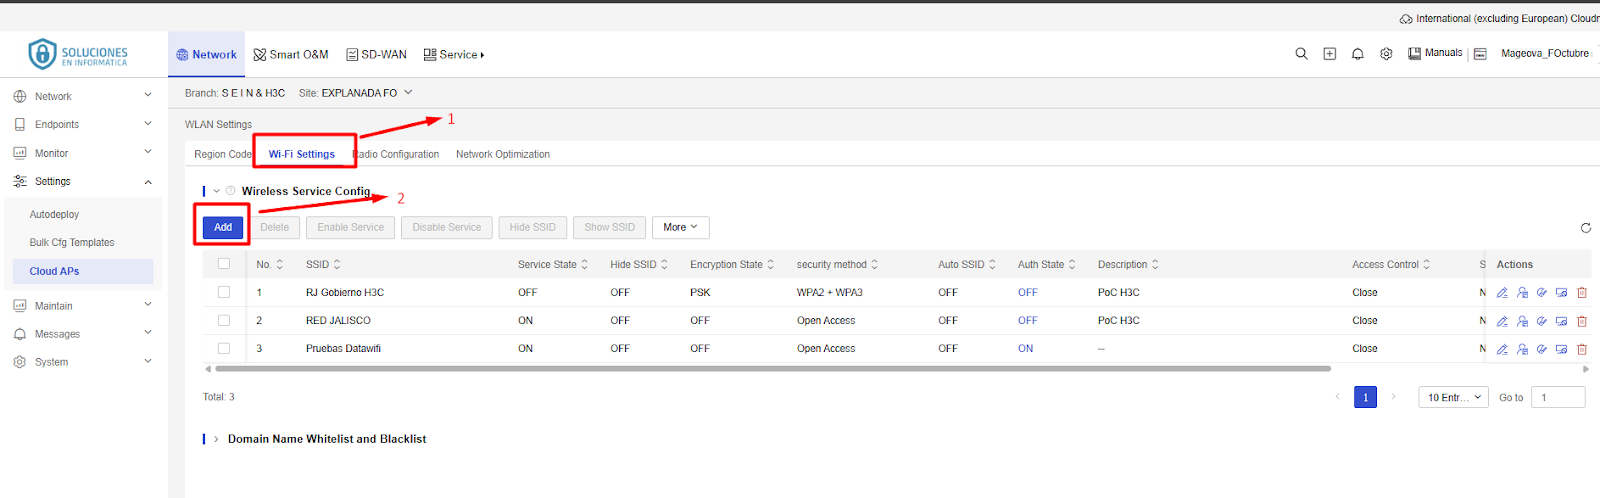Open the SD-WAN top tab
Screen dimensions: 1600x498
(376, 55)
